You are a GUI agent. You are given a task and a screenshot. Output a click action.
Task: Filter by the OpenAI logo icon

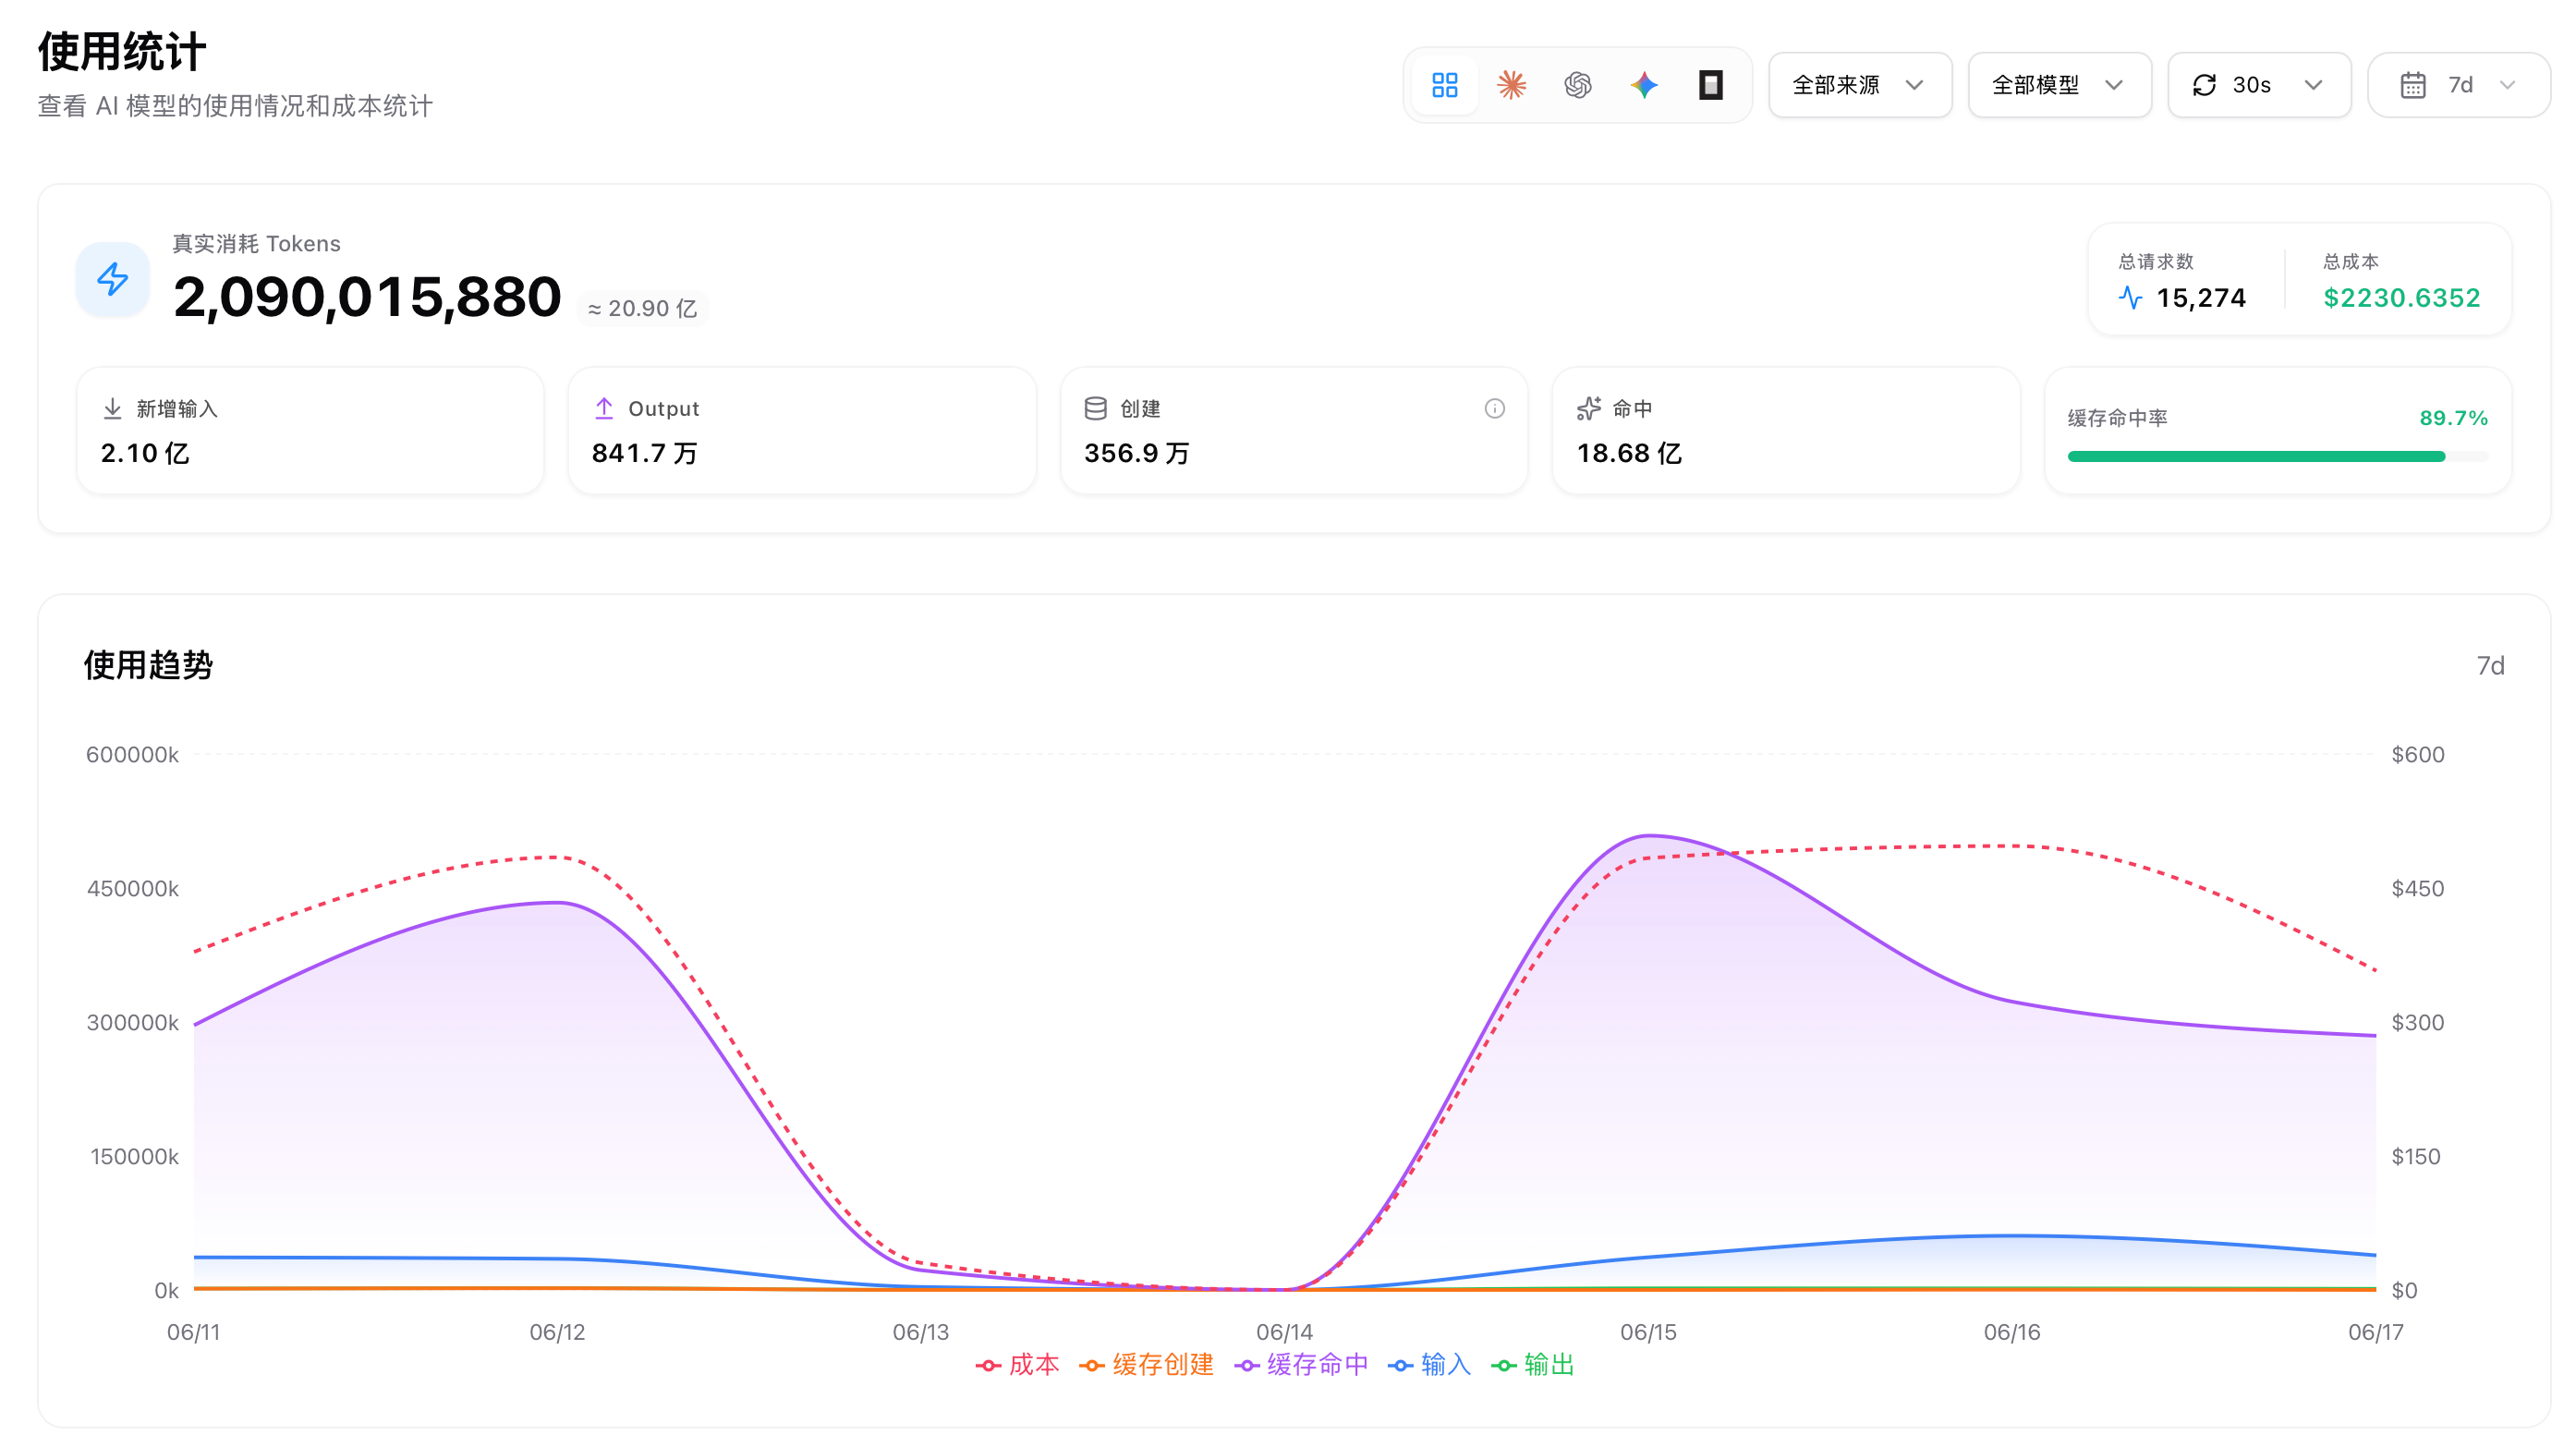pos(1577,85)
